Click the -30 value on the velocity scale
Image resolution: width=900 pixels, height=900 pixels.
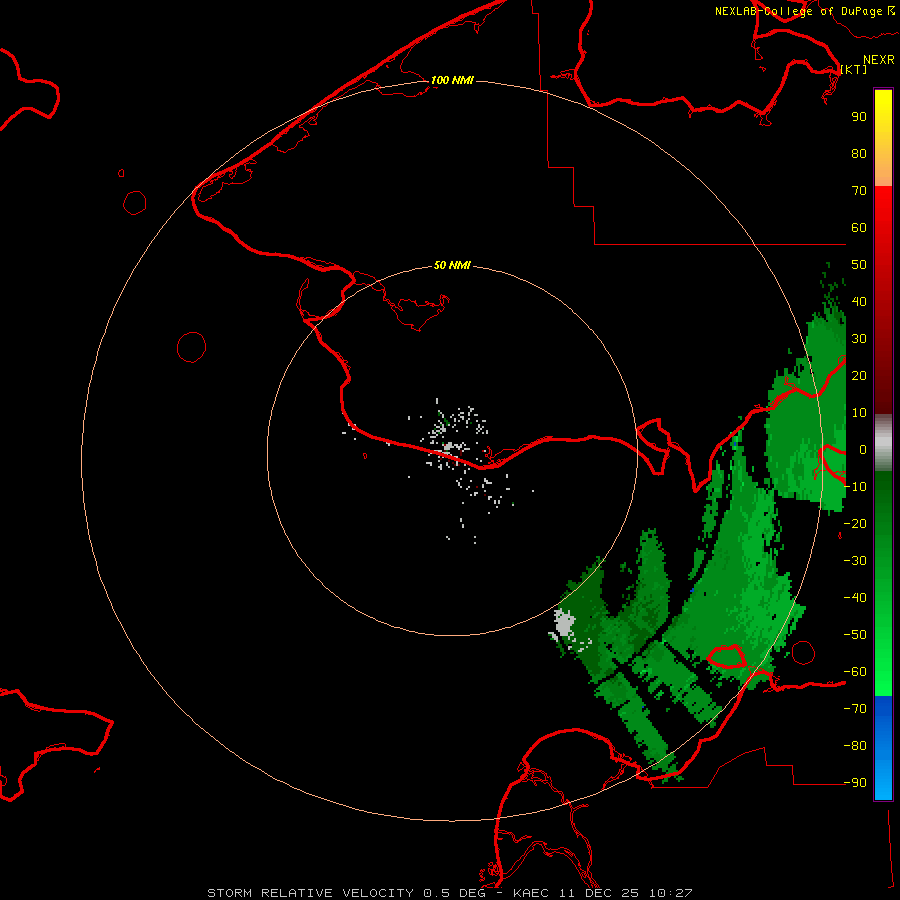[855, 561]
